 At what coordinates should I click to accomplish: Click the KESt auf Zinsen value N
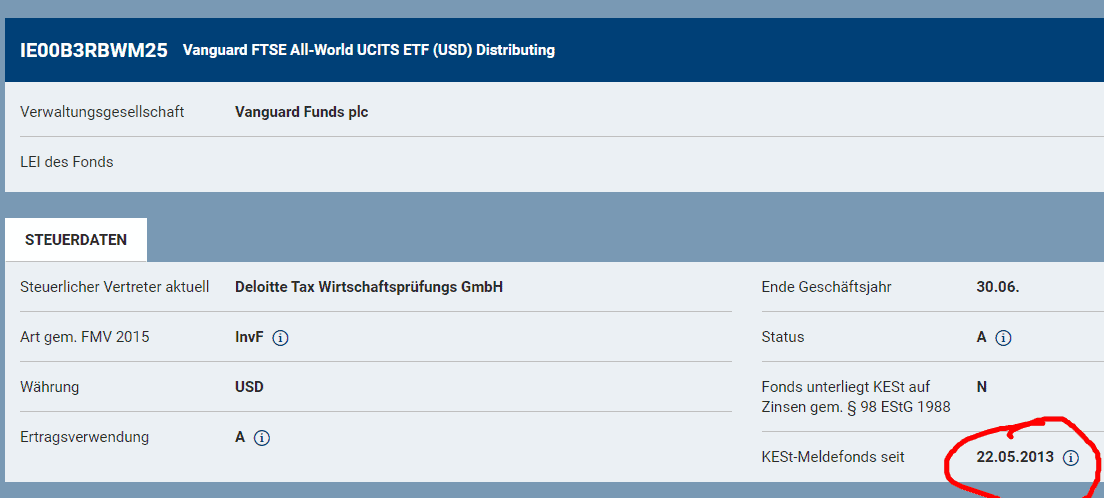(982, 387)
